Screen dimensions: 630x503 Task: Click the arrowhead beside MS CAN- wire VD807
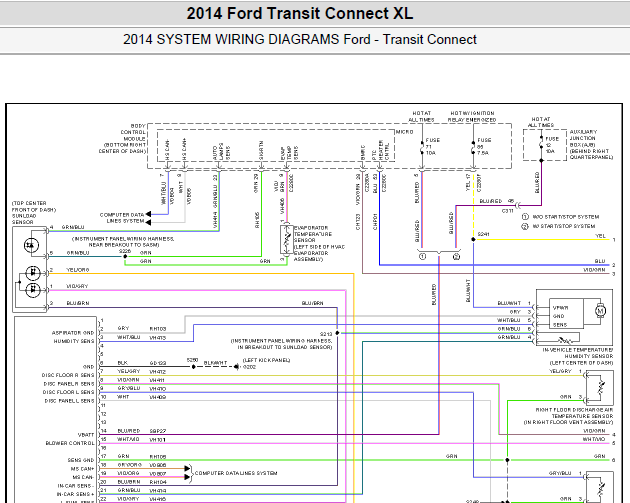tap(187, 477)
